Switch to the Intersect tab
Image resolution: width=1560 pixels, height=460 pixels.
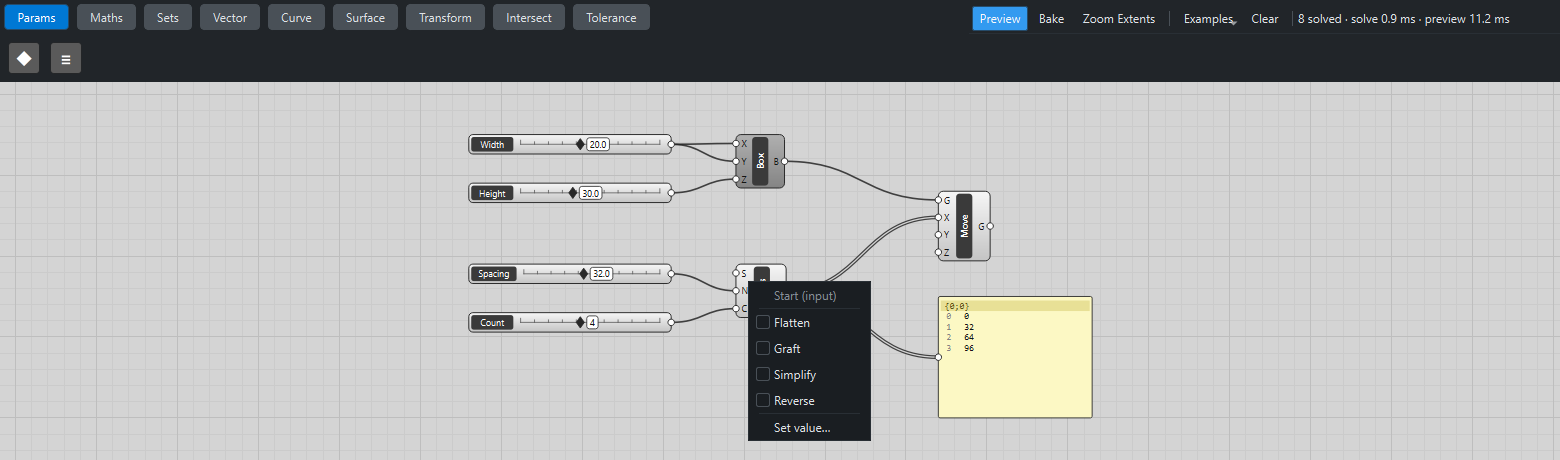[529, 17]
